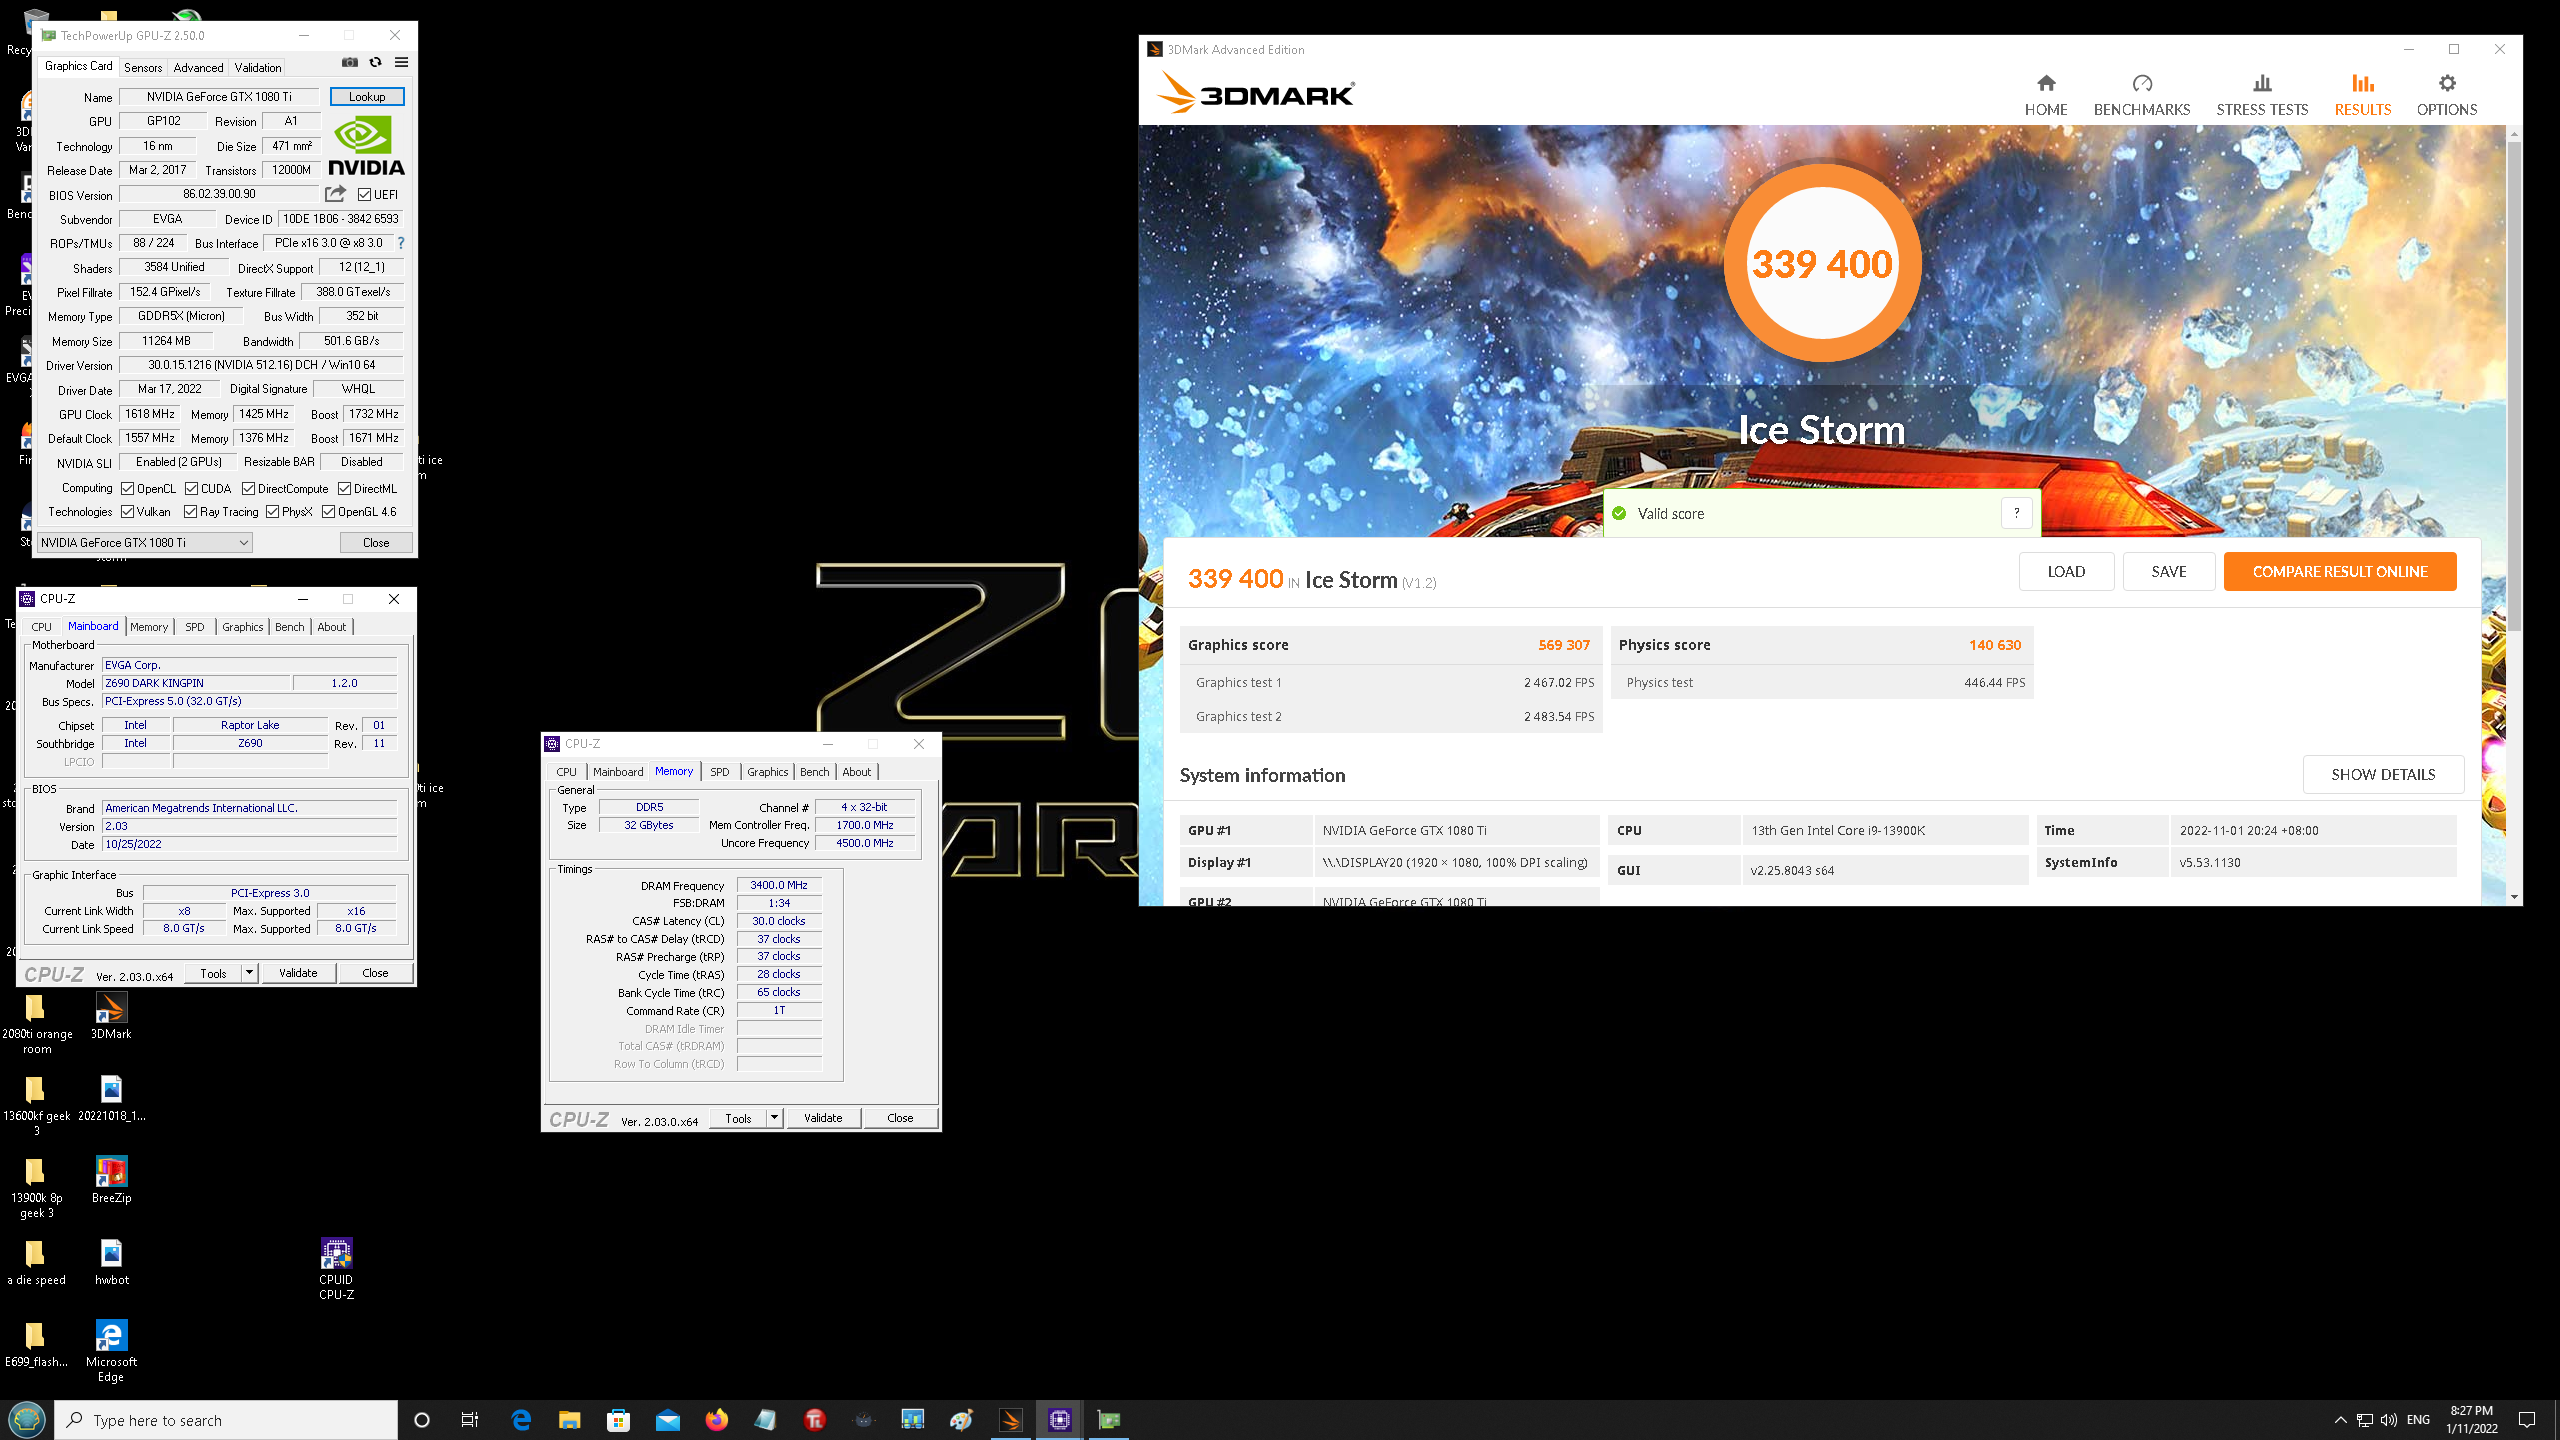Screen dimensions: 2560x1440
Task: Open the 13600kf geek 3 folder
Action: pyautogui.click(x=37, y=1106)
